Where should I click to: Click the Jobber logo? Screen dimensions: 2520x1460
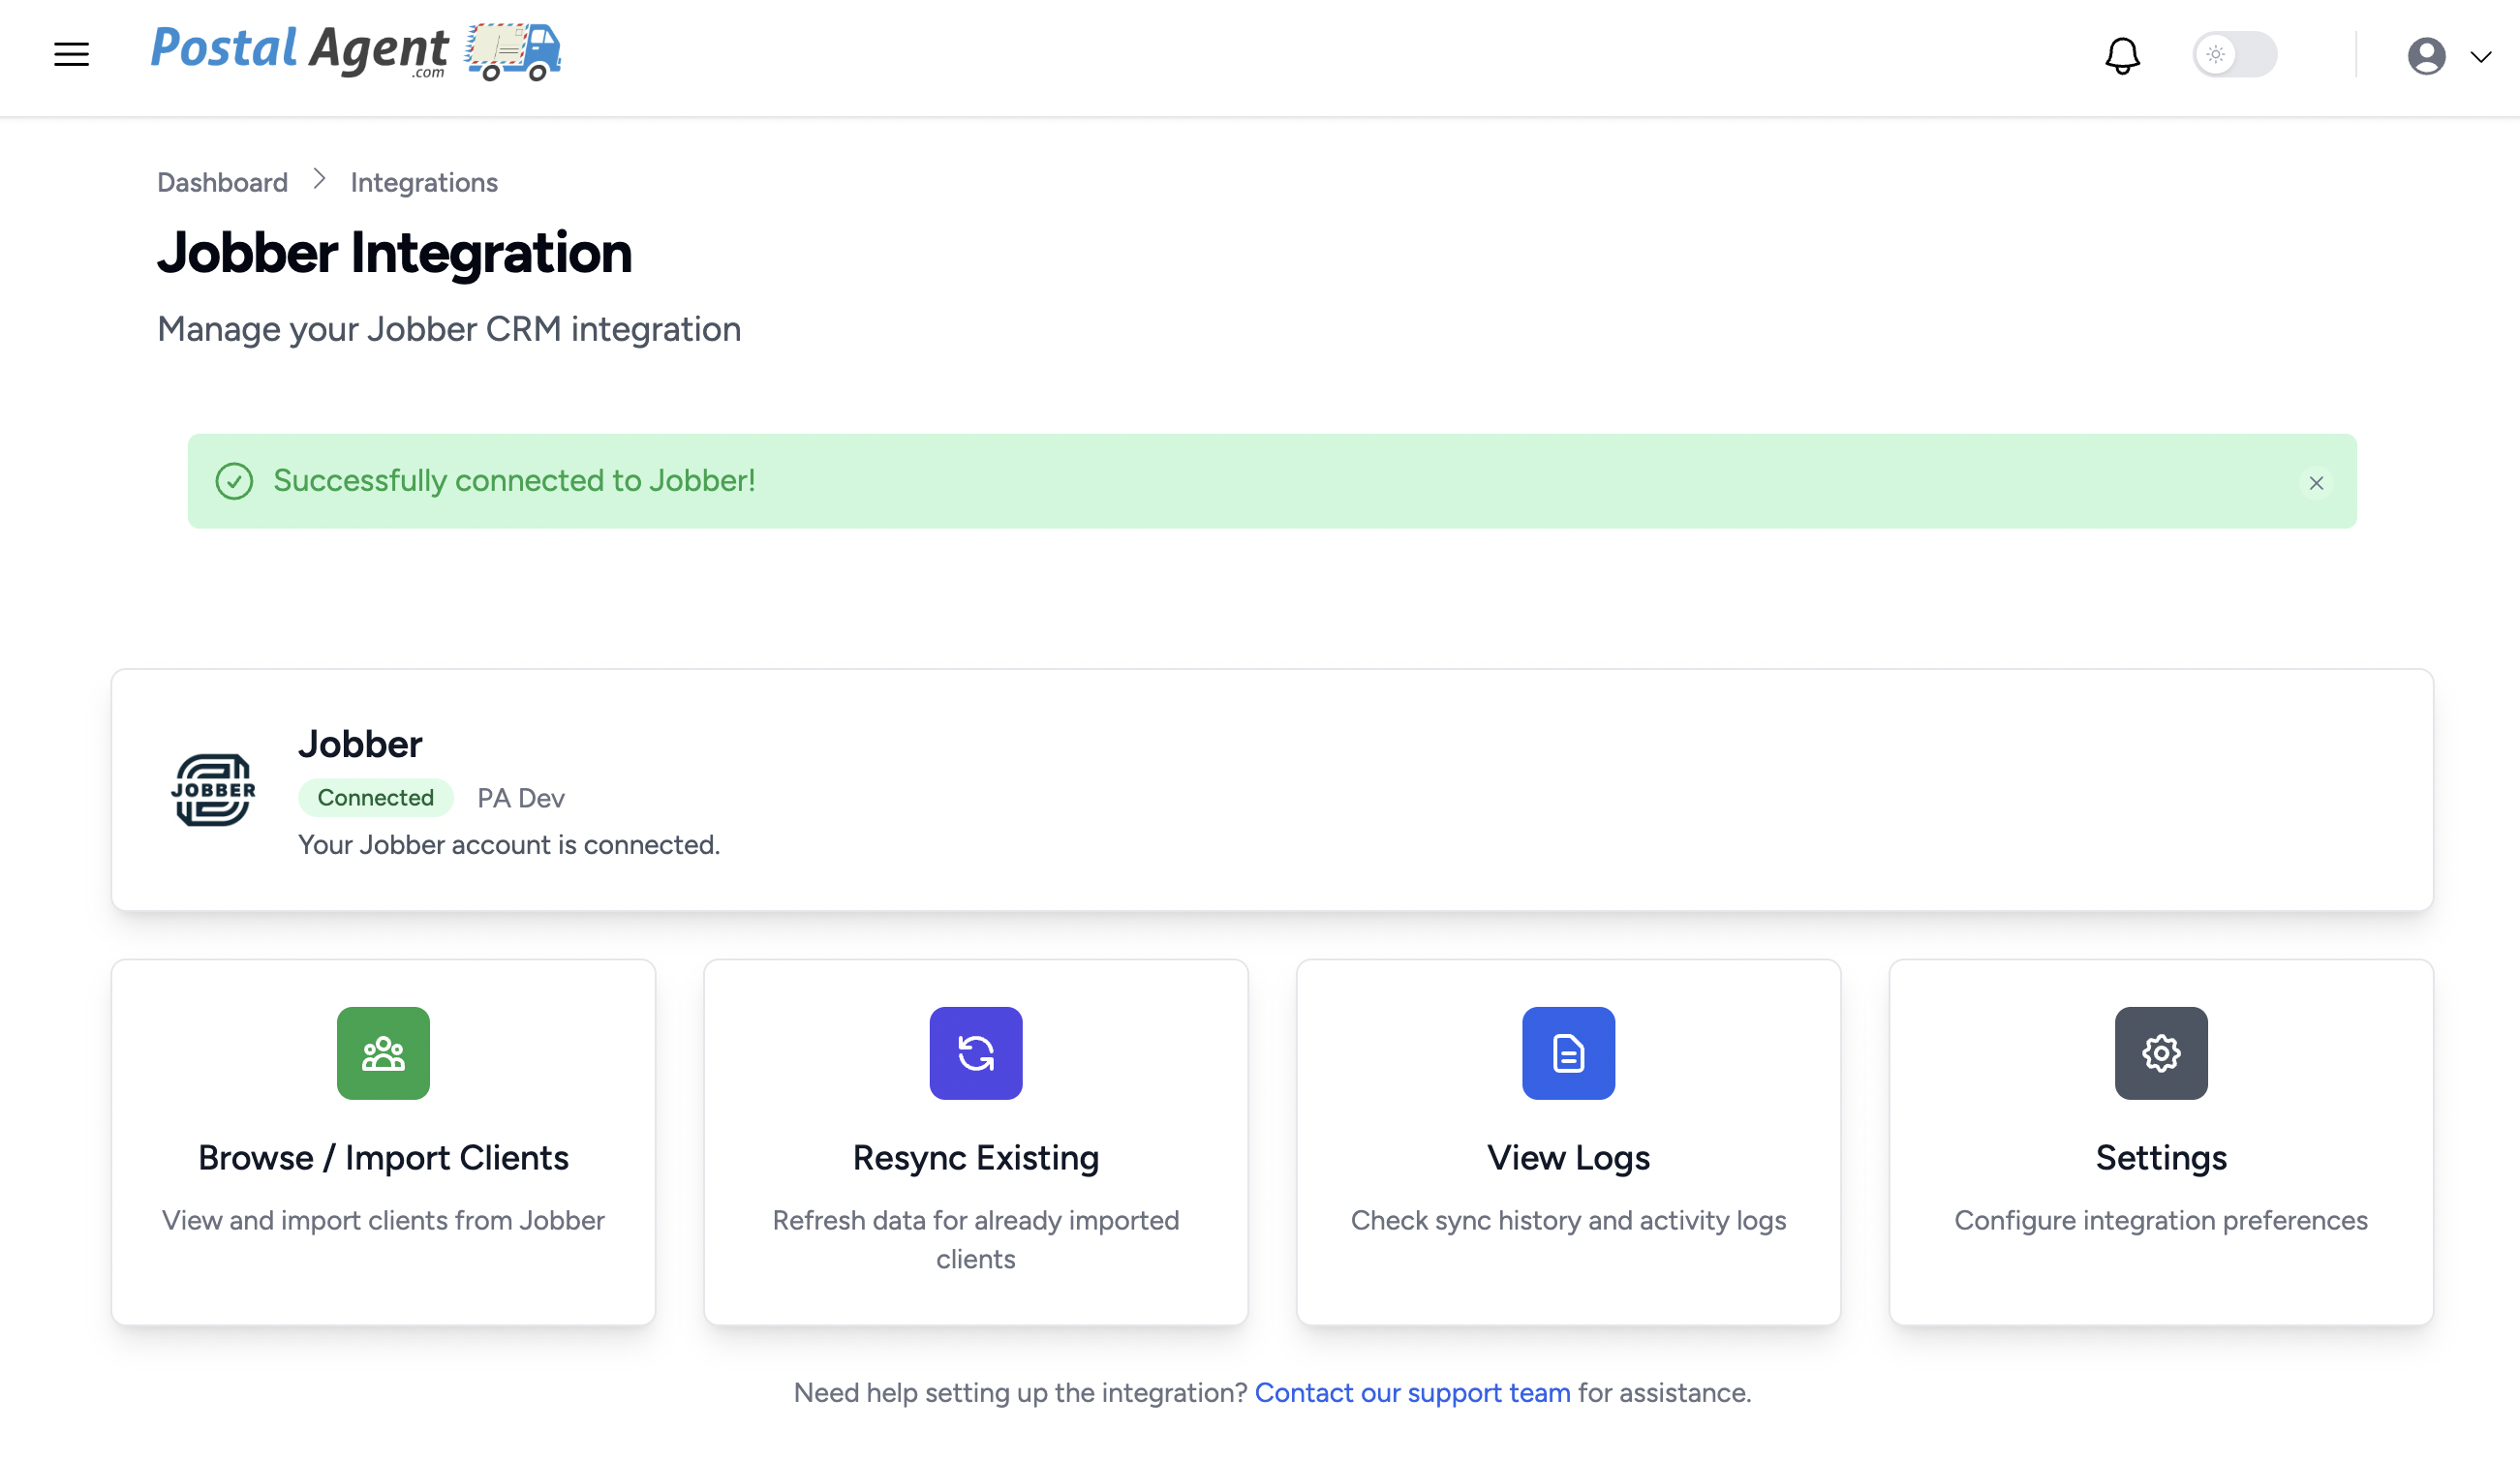tap(213, 790)
